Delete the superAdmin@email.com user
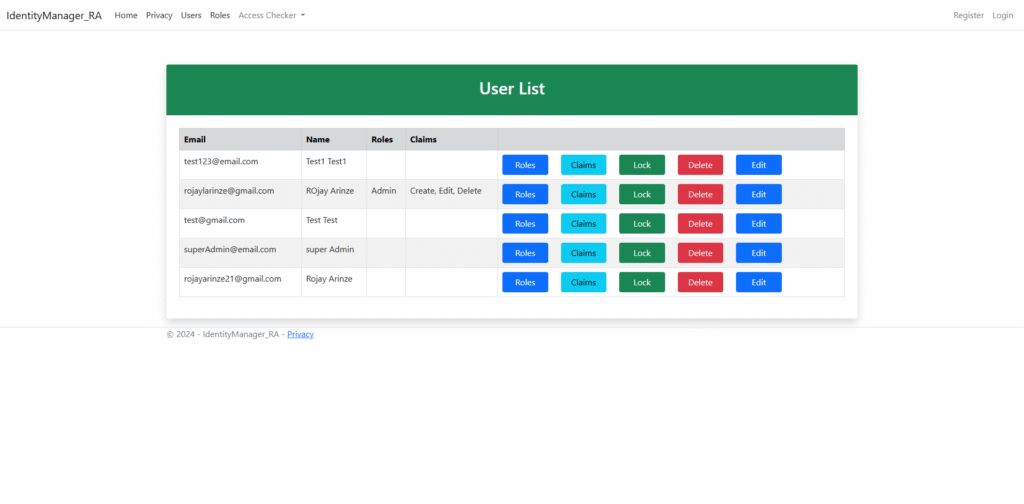Screen dimensions: 1024x504 (700, 253)
